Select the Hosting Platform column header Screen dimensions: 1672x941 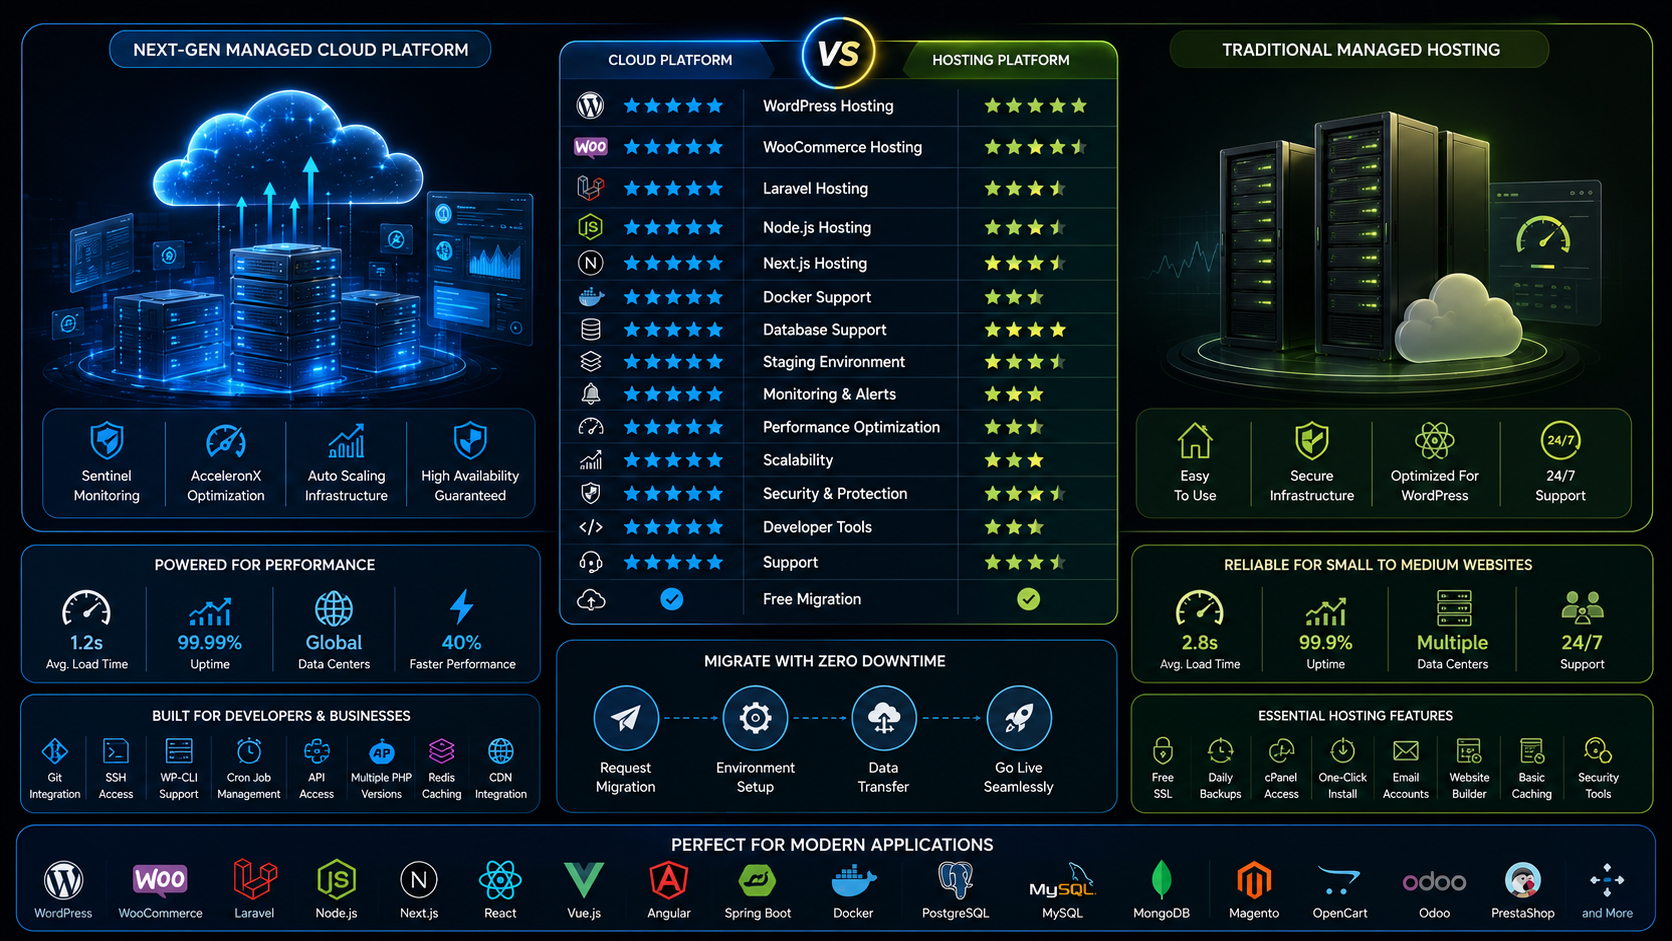(x=1001, y=60)
